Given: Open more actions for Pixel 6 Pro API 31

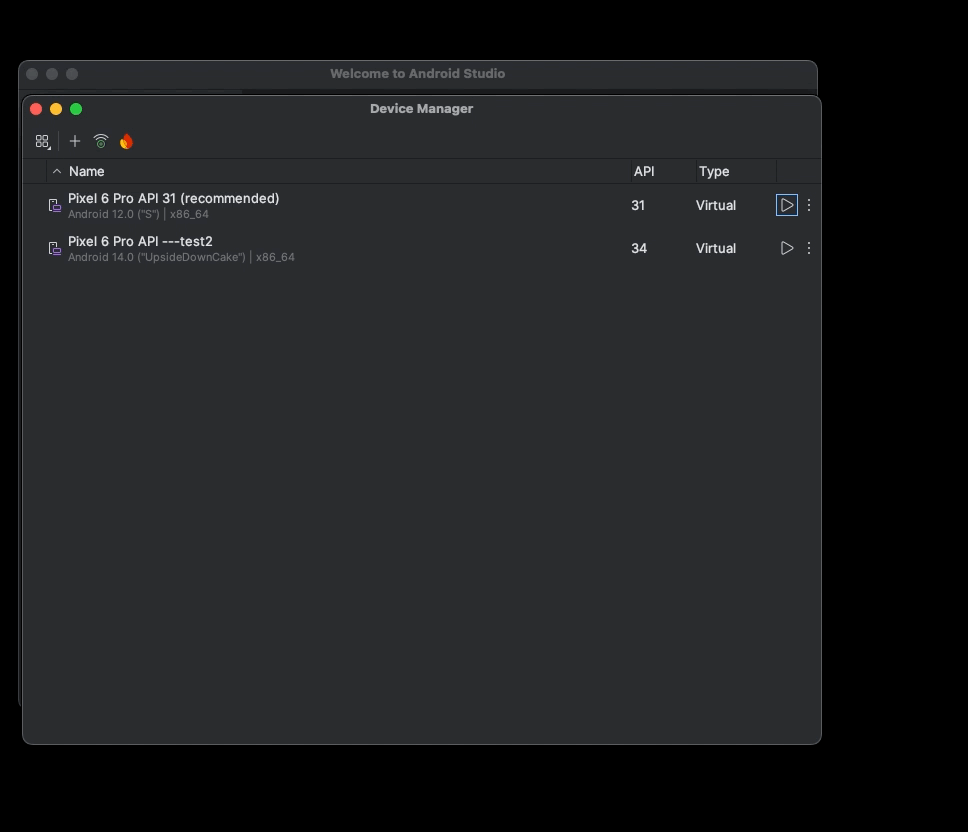Looking at the screenshot, I should coord(809,205).
